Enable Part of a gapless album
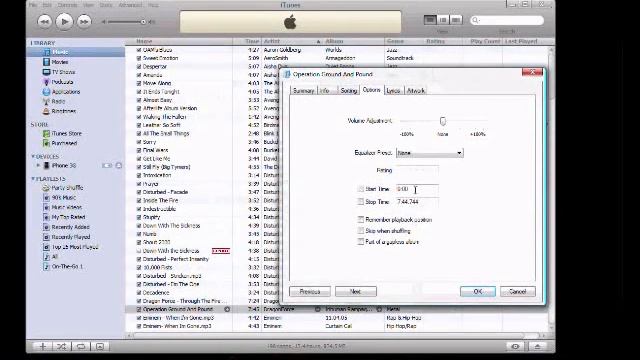The width and height of the screenshot is (640, 360). [360, 242]
